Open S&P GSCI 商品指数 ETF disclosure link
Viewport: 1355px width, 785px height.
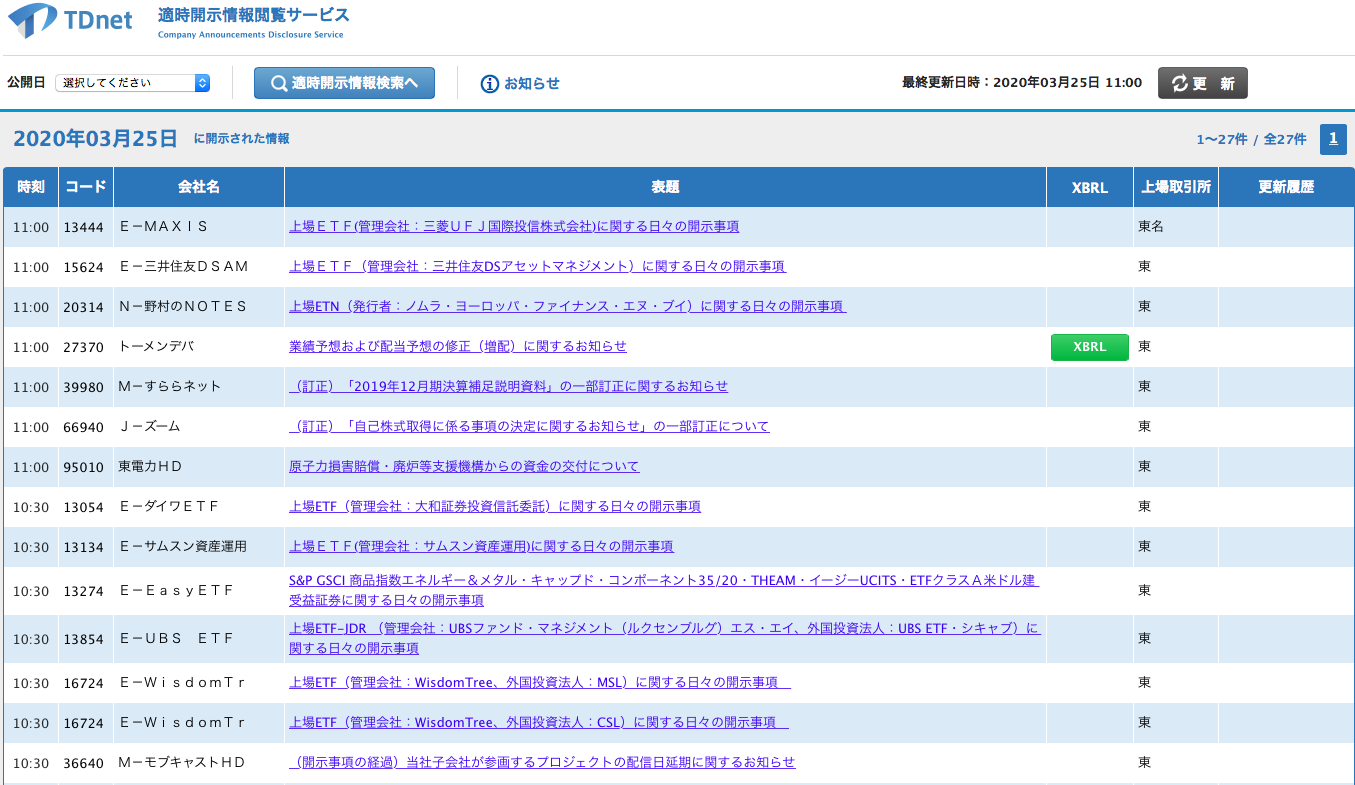click(x=664, y=591)
